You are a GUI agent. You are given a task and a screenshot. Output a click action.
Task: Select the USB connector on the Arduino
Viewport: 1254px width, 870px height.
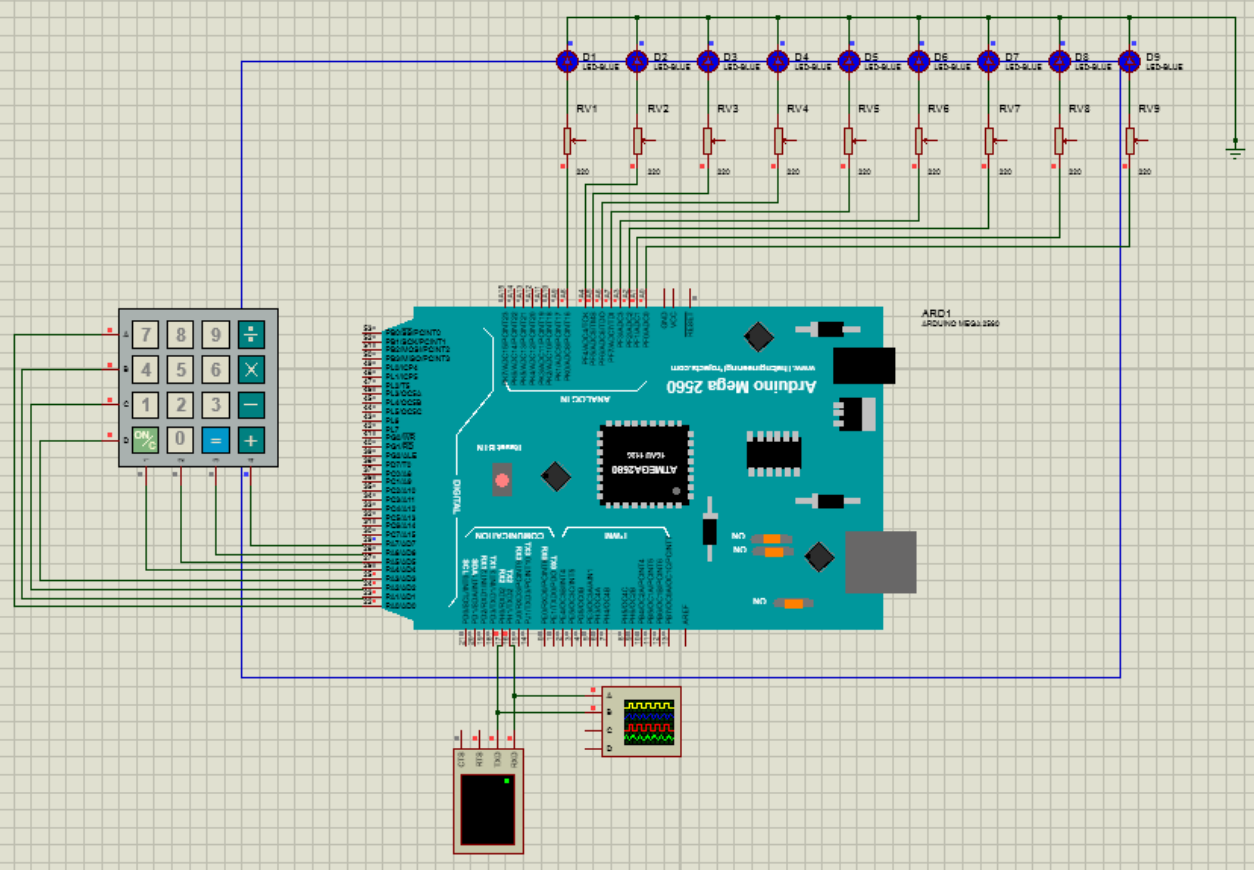[x=881, y=562]
